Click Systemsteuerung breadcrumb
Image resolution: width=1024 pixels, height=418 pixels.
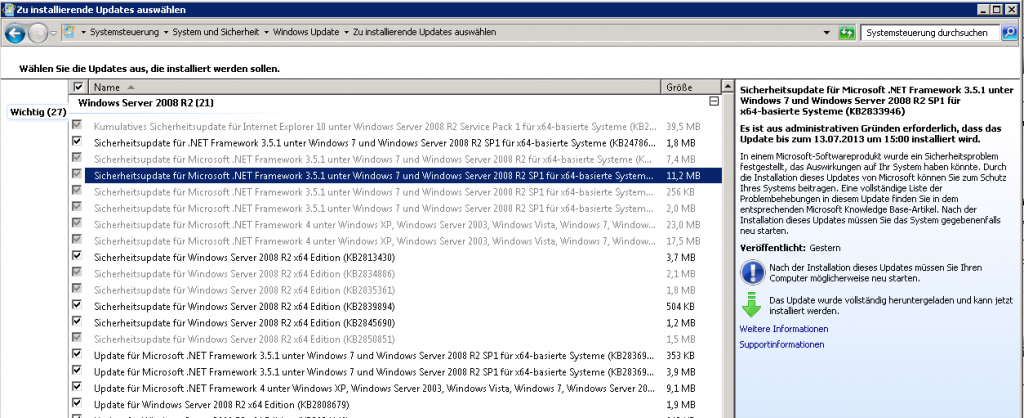coord(124,32)
